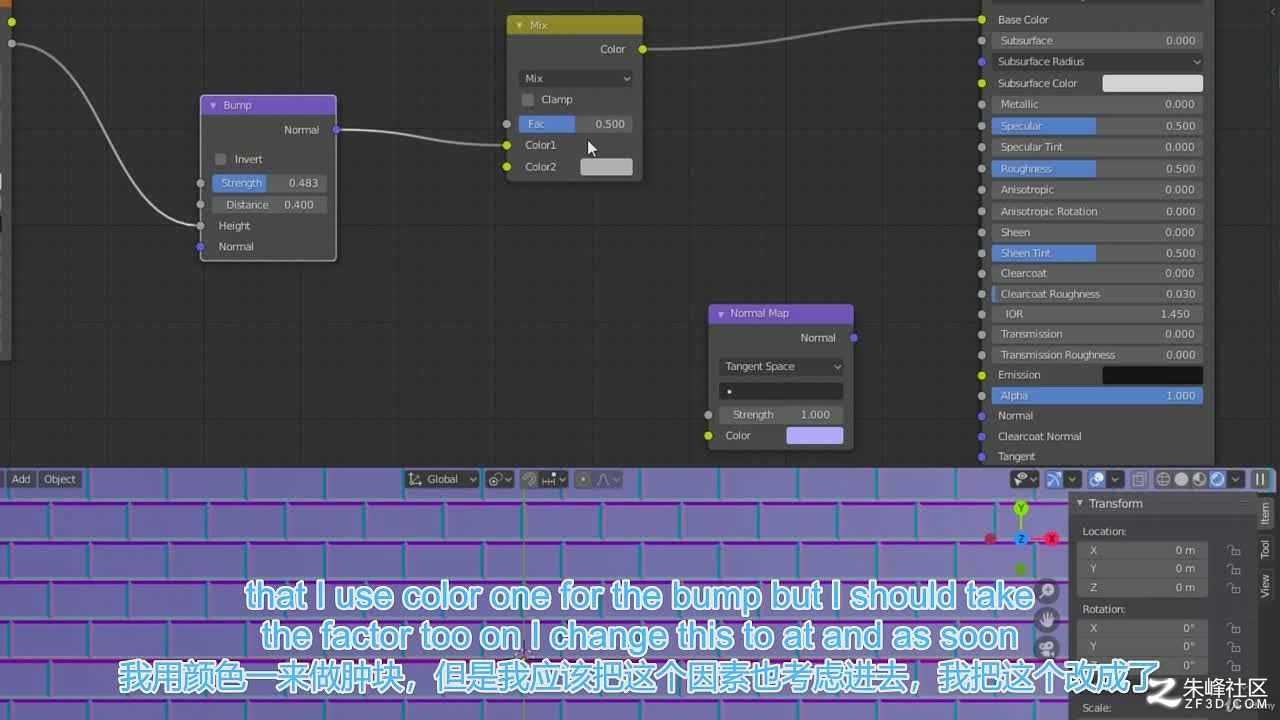This screenshot has height=720, width=1280.
Task: Switch to the Tool sidebar tab
Action: coord(1265,549)
